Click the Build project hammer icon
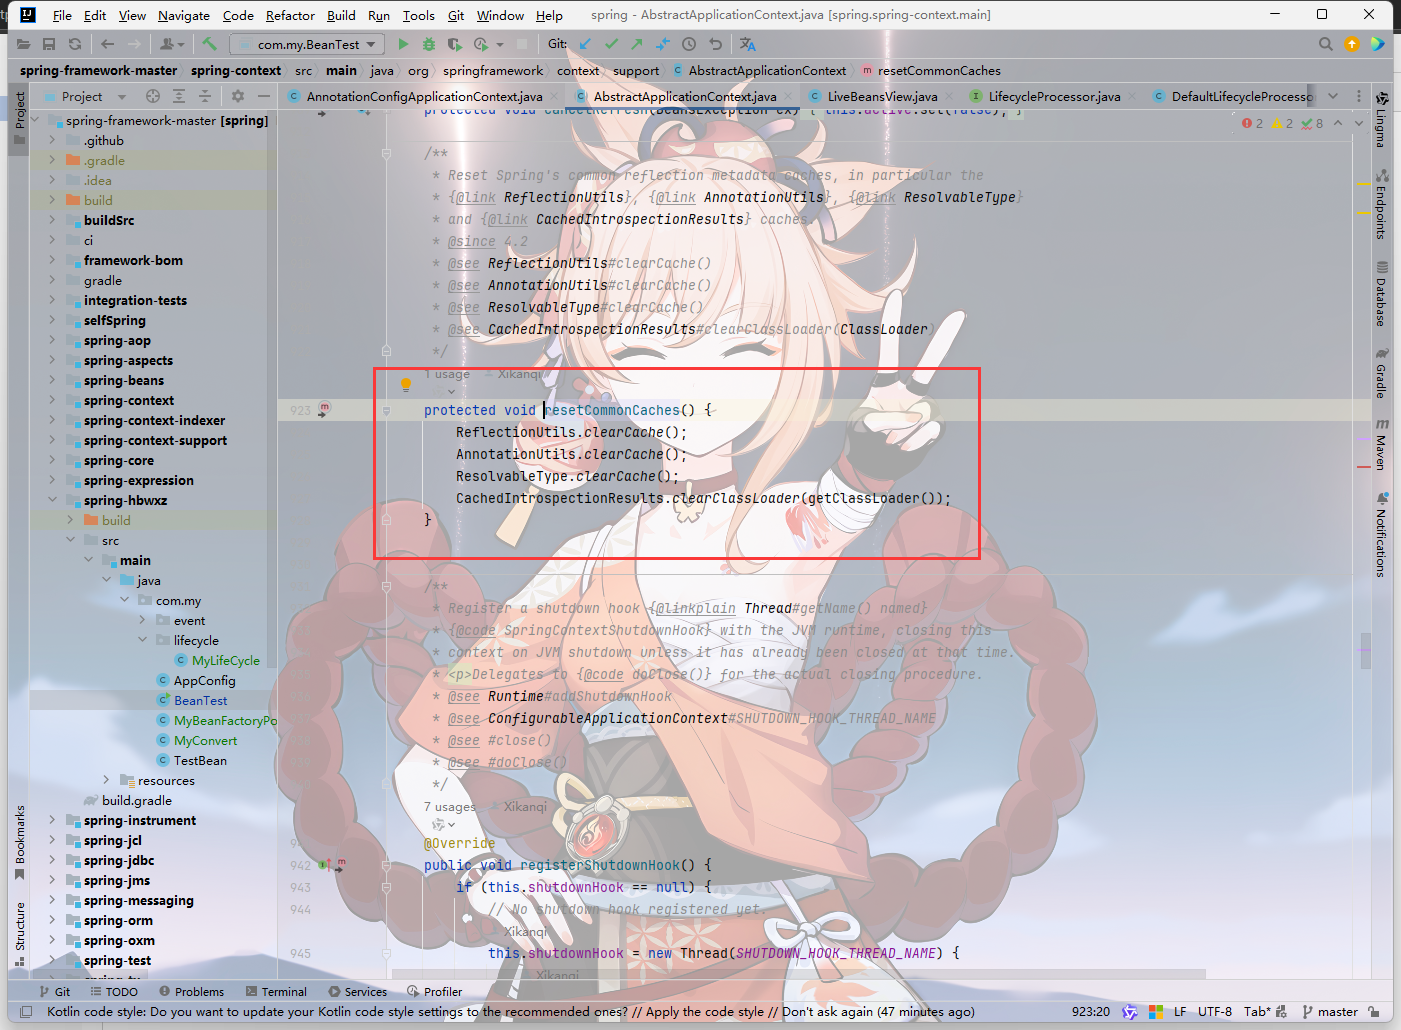This screenshot has height=1030, width=1401. [x=209, y=44]
